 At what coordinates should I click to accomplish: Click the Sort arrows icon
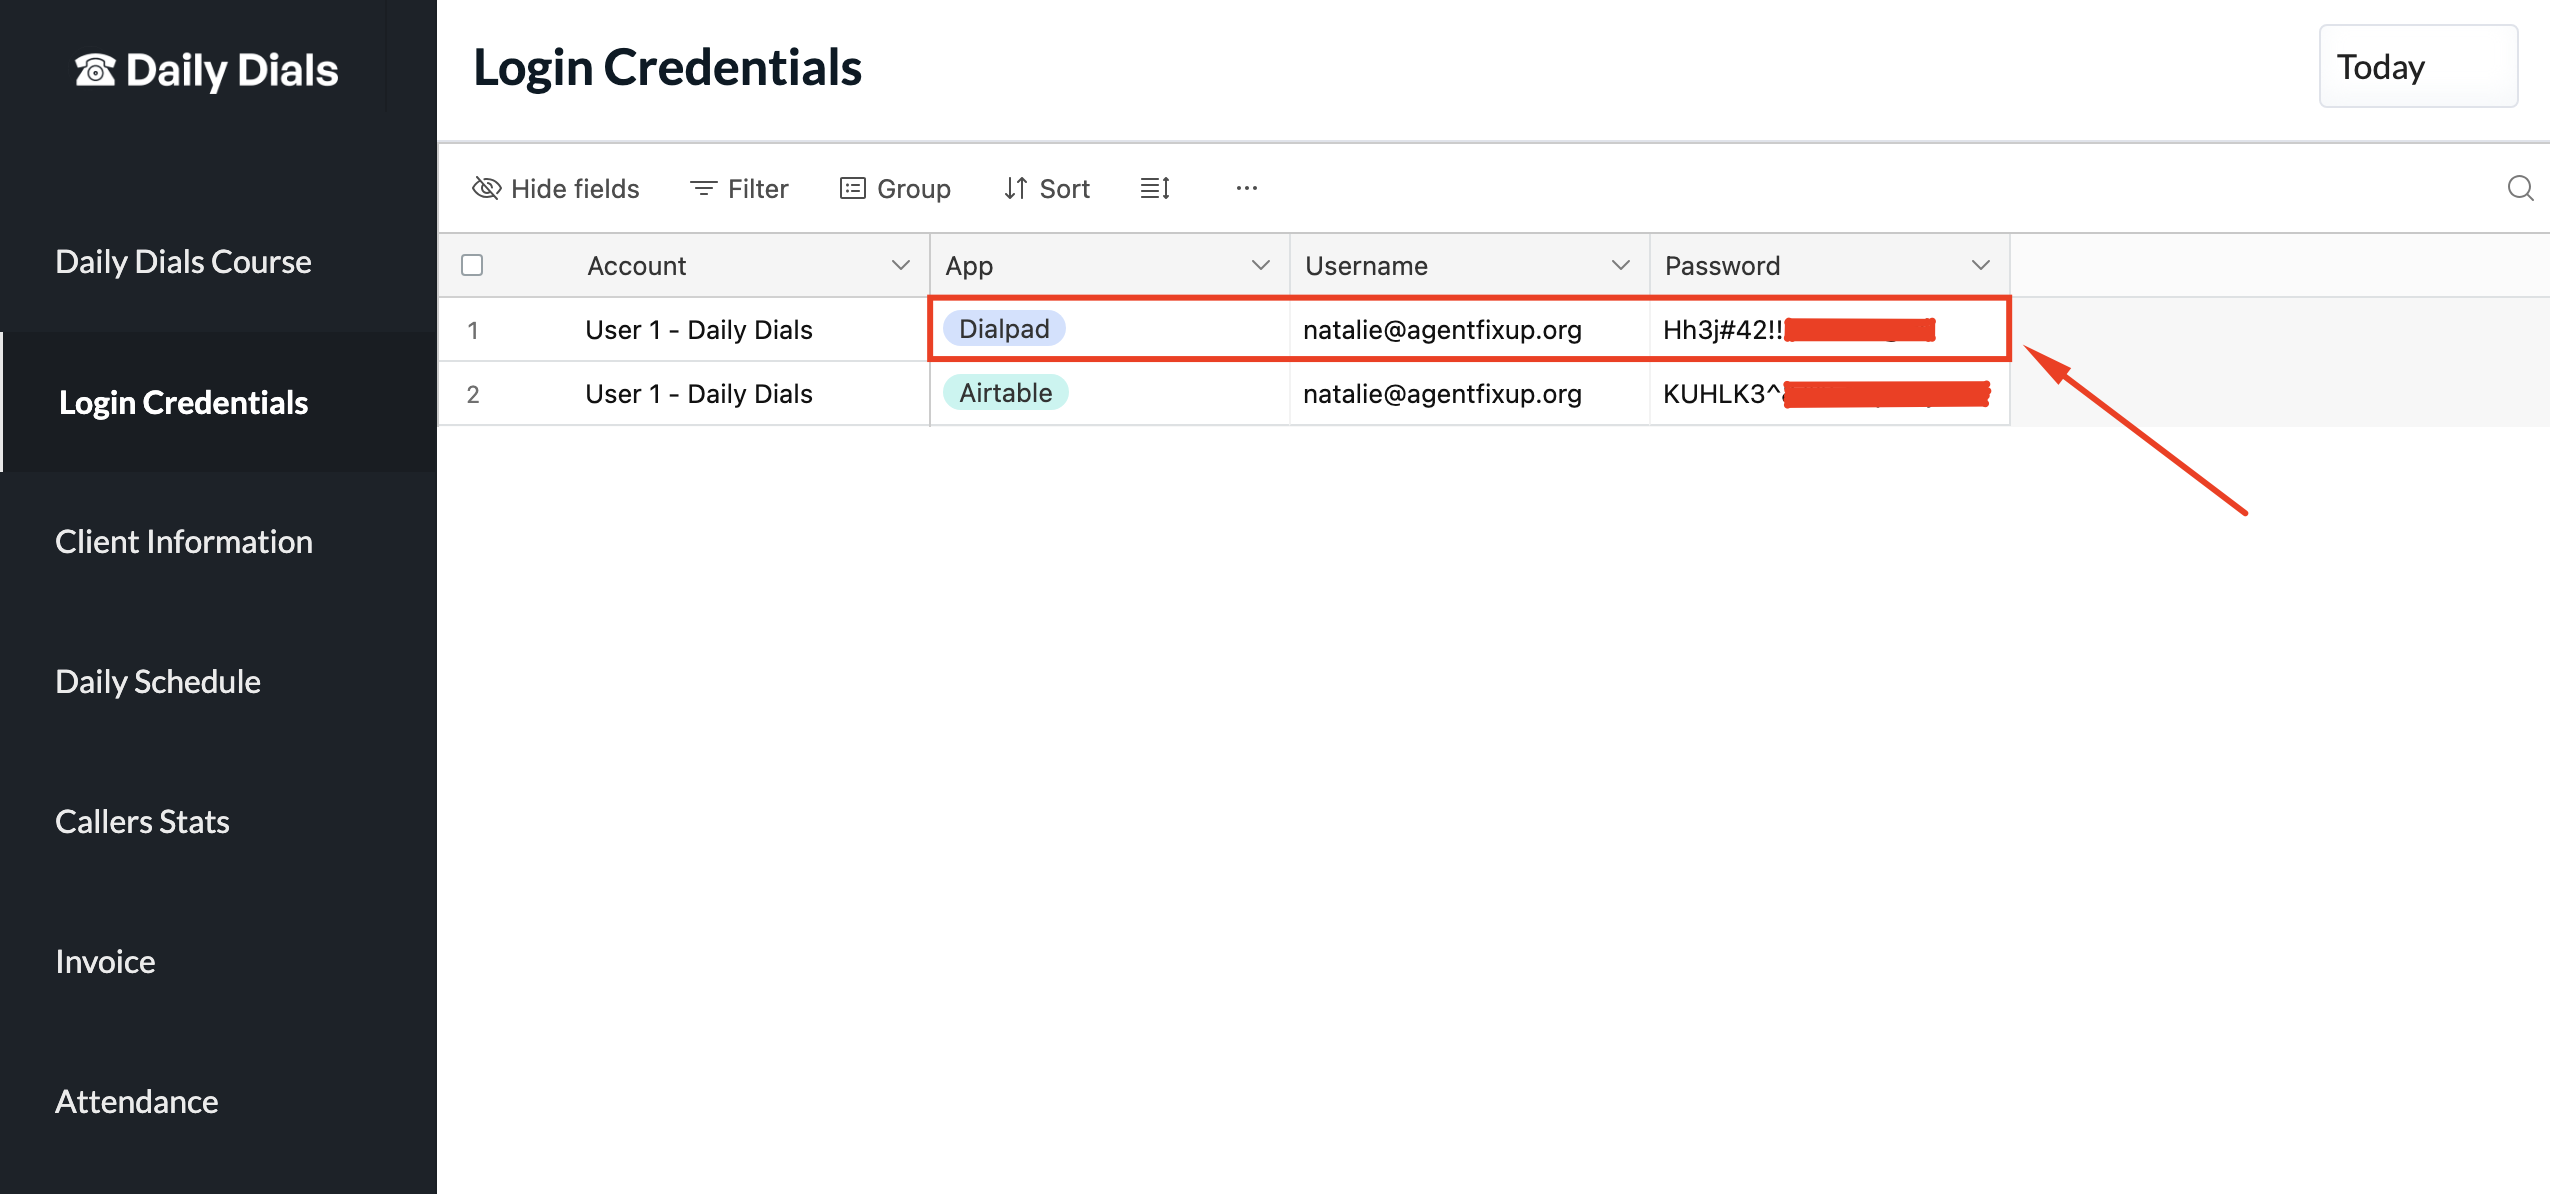(x=1015, y=188)
